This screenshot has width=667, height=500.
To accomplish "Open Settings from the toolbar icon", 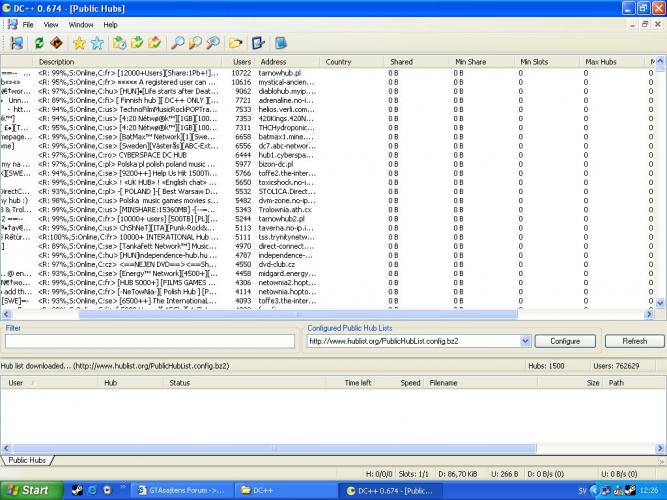I will (259, 43).
